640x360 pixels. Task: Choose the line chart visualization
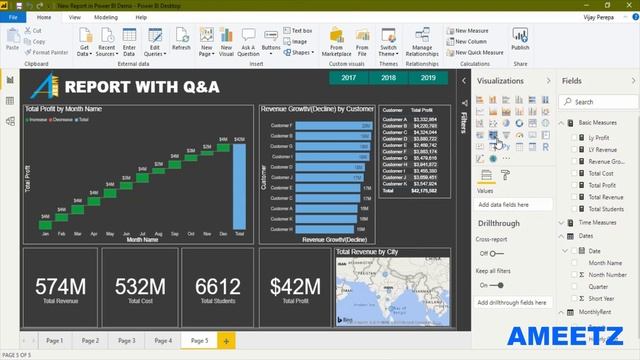click(x=480, y=111)
